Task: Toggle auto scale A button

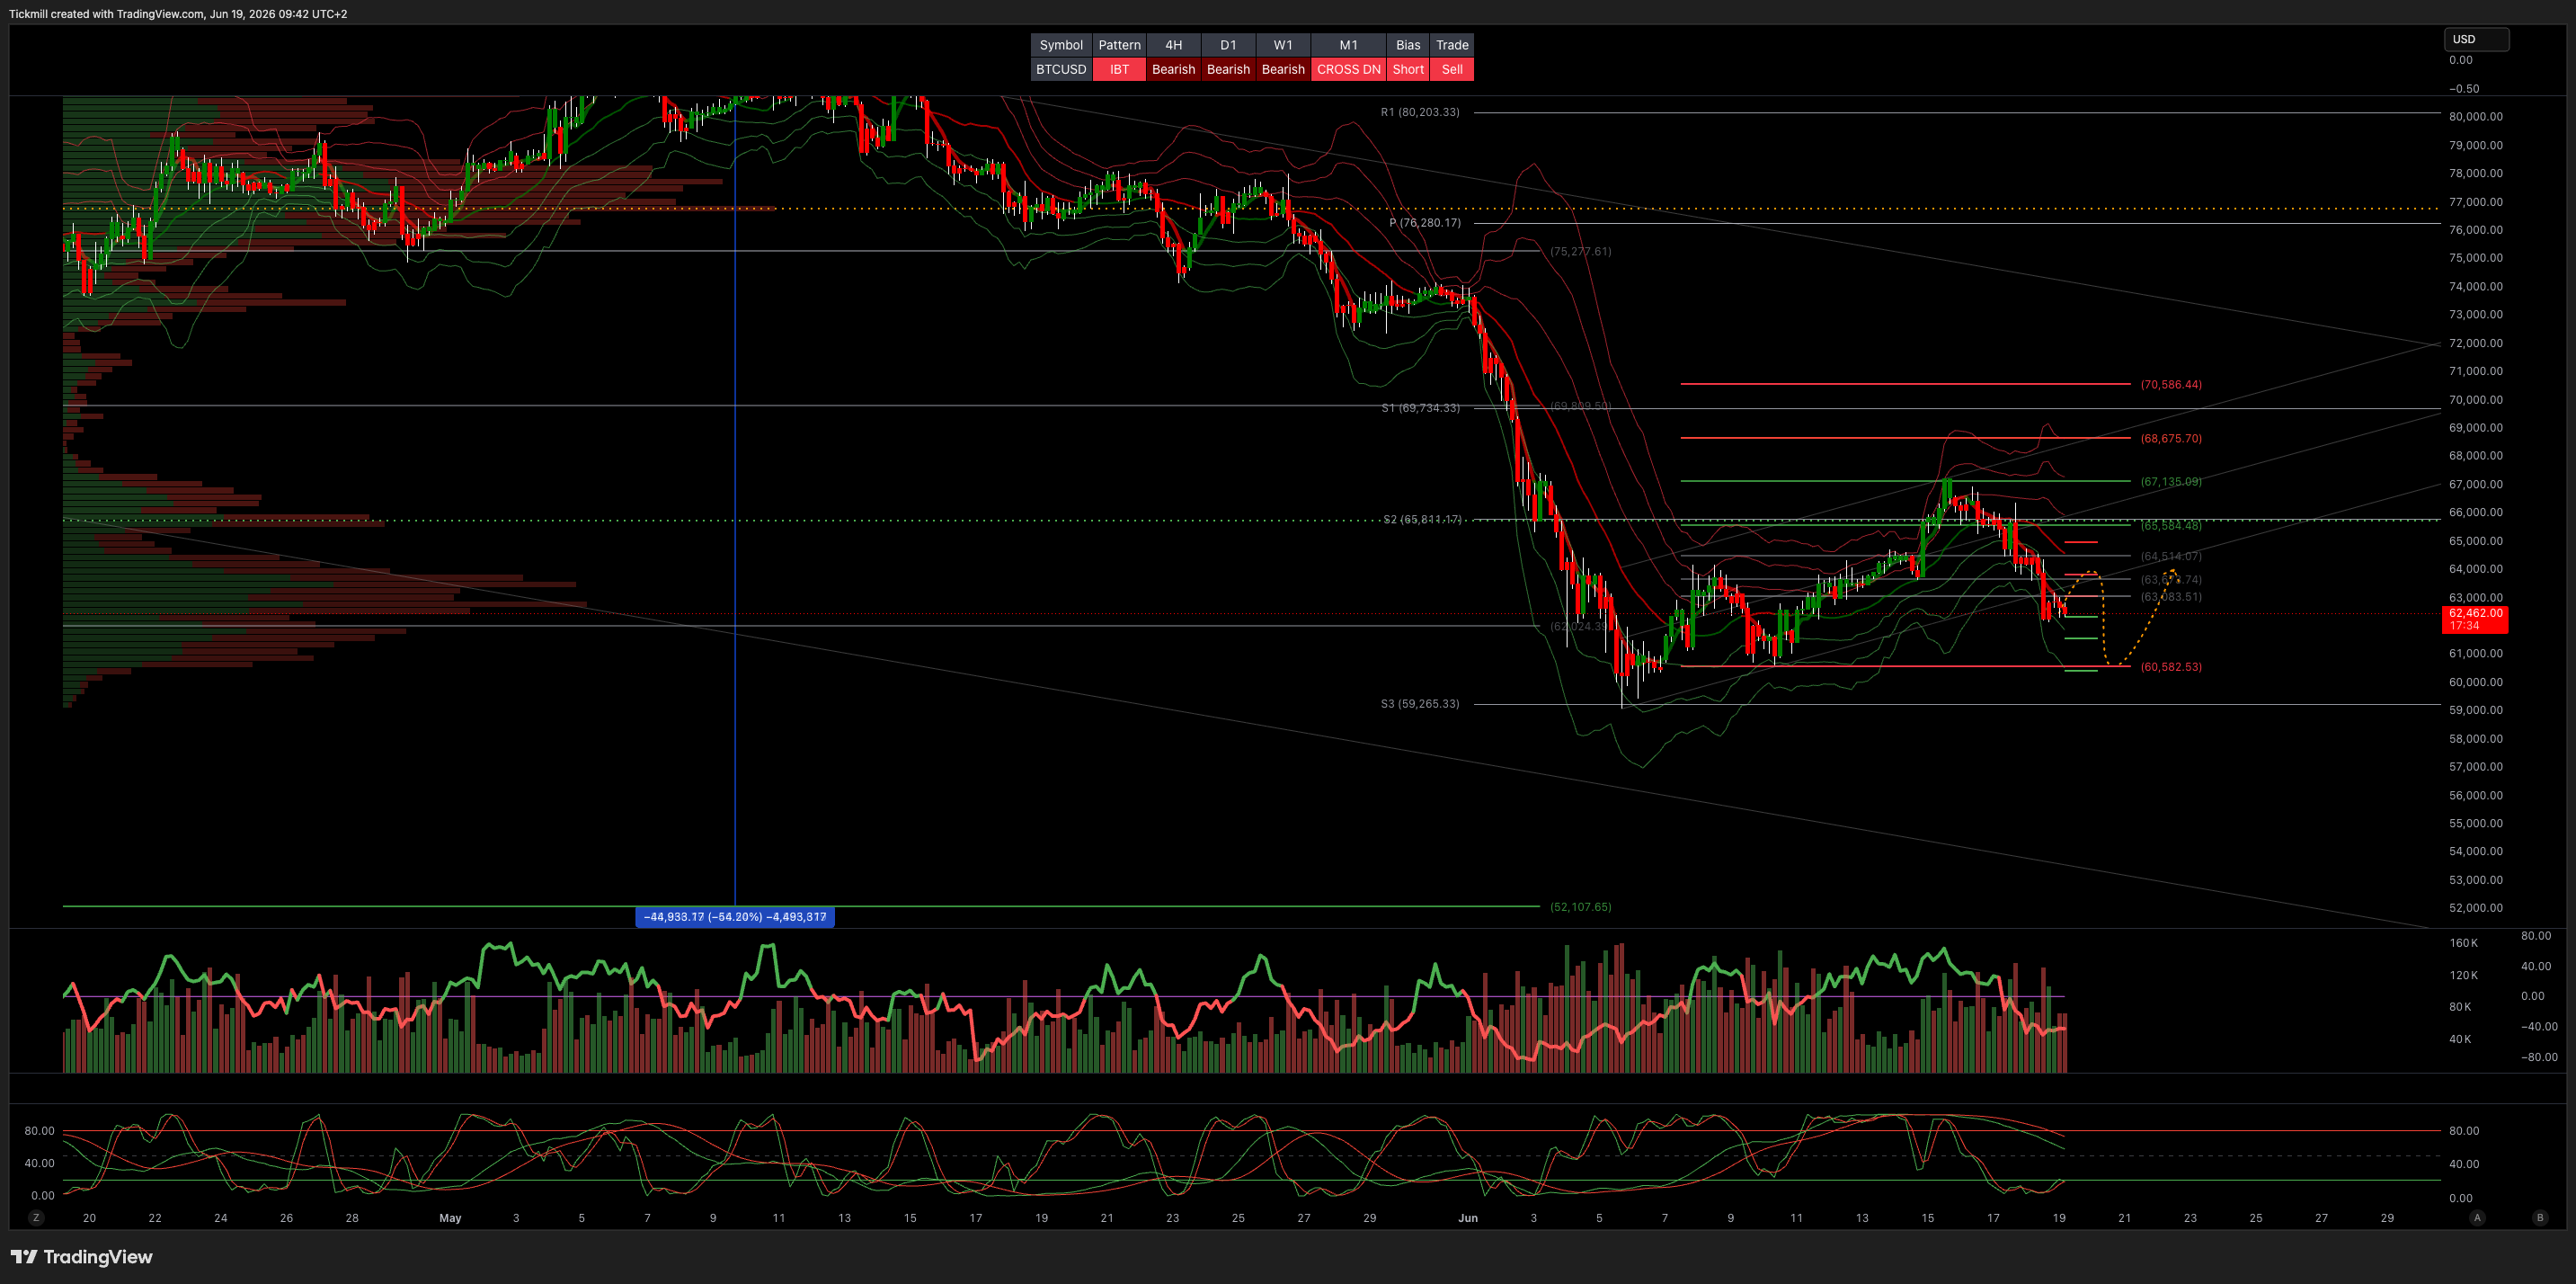Action: pos(2477,1217)
